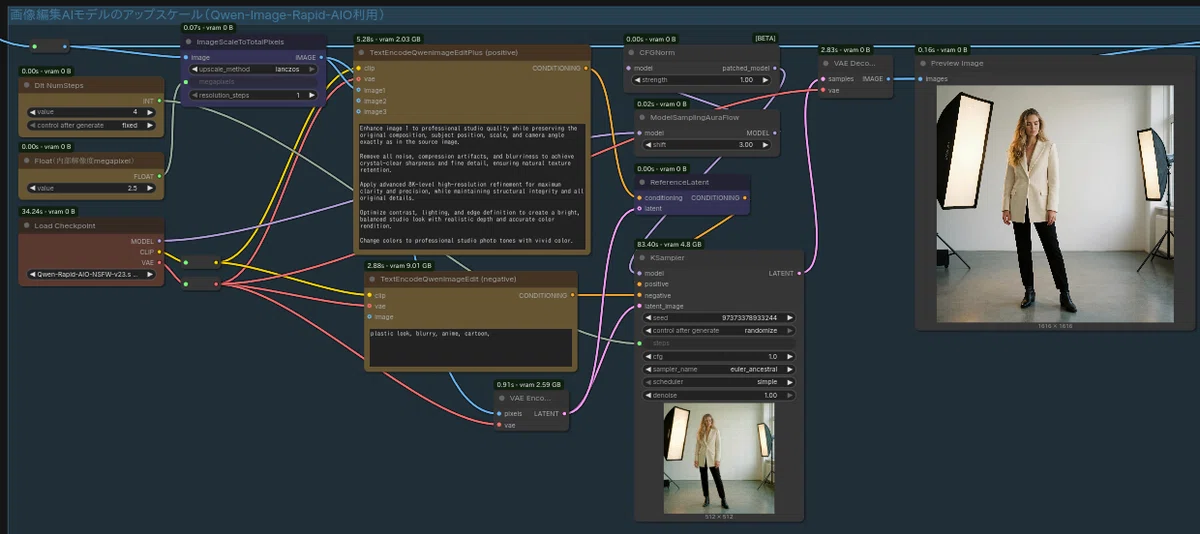Open the sampler_name euler_ancestral combo

pos(719,369)
